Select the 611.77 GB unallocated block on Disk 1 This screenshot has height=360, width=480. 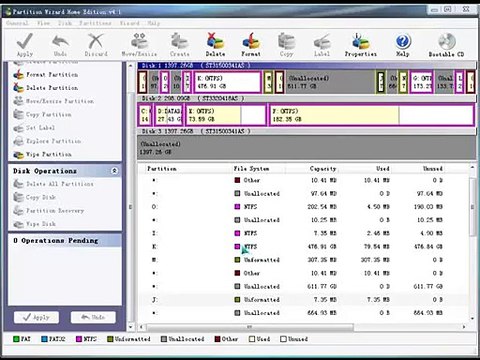(330, 82)
